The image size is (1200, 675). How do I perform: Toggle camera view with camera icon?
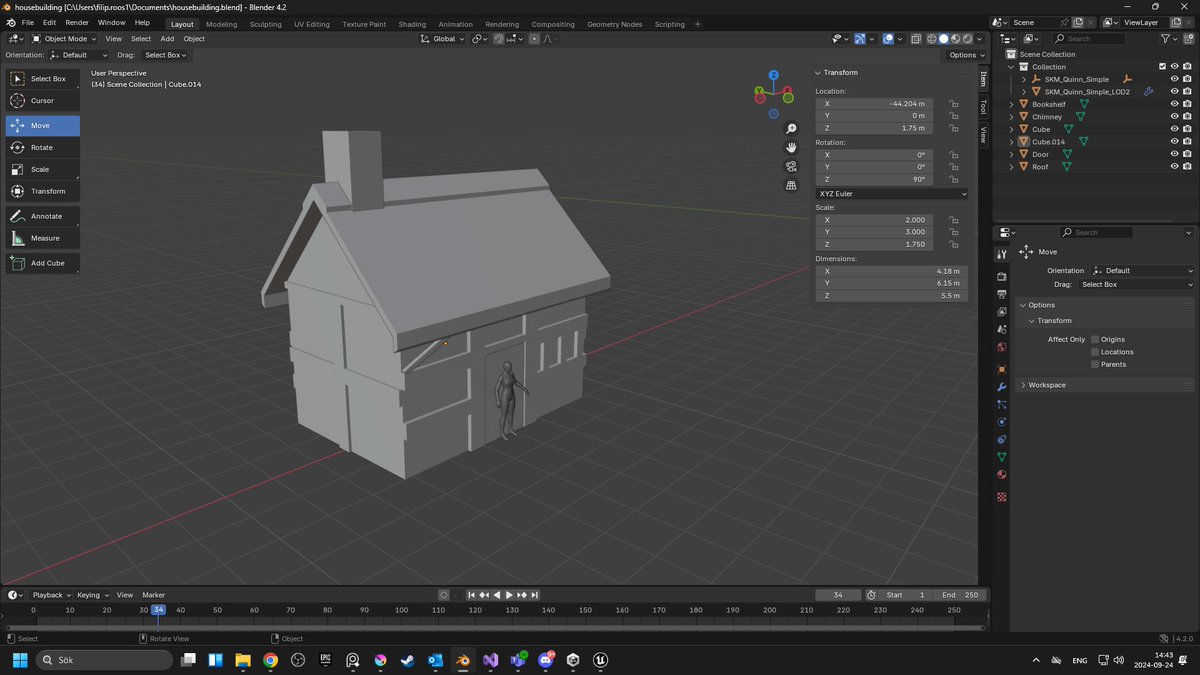click(791, 166)
